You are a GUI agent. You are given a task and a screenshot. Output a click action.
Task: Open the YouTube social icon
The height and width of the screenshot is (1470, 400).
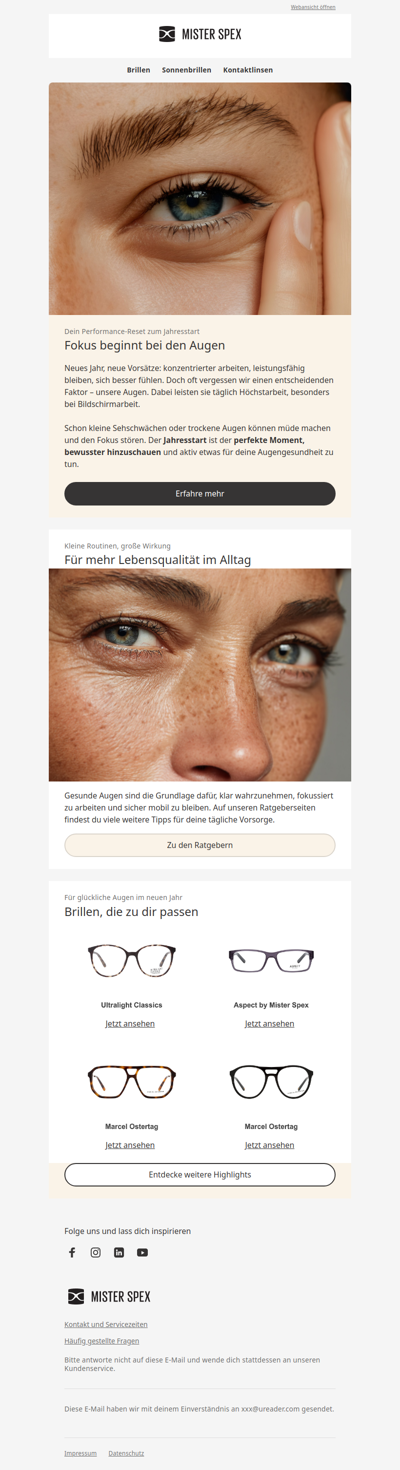pyautogui.click(x=142, y=1252)
